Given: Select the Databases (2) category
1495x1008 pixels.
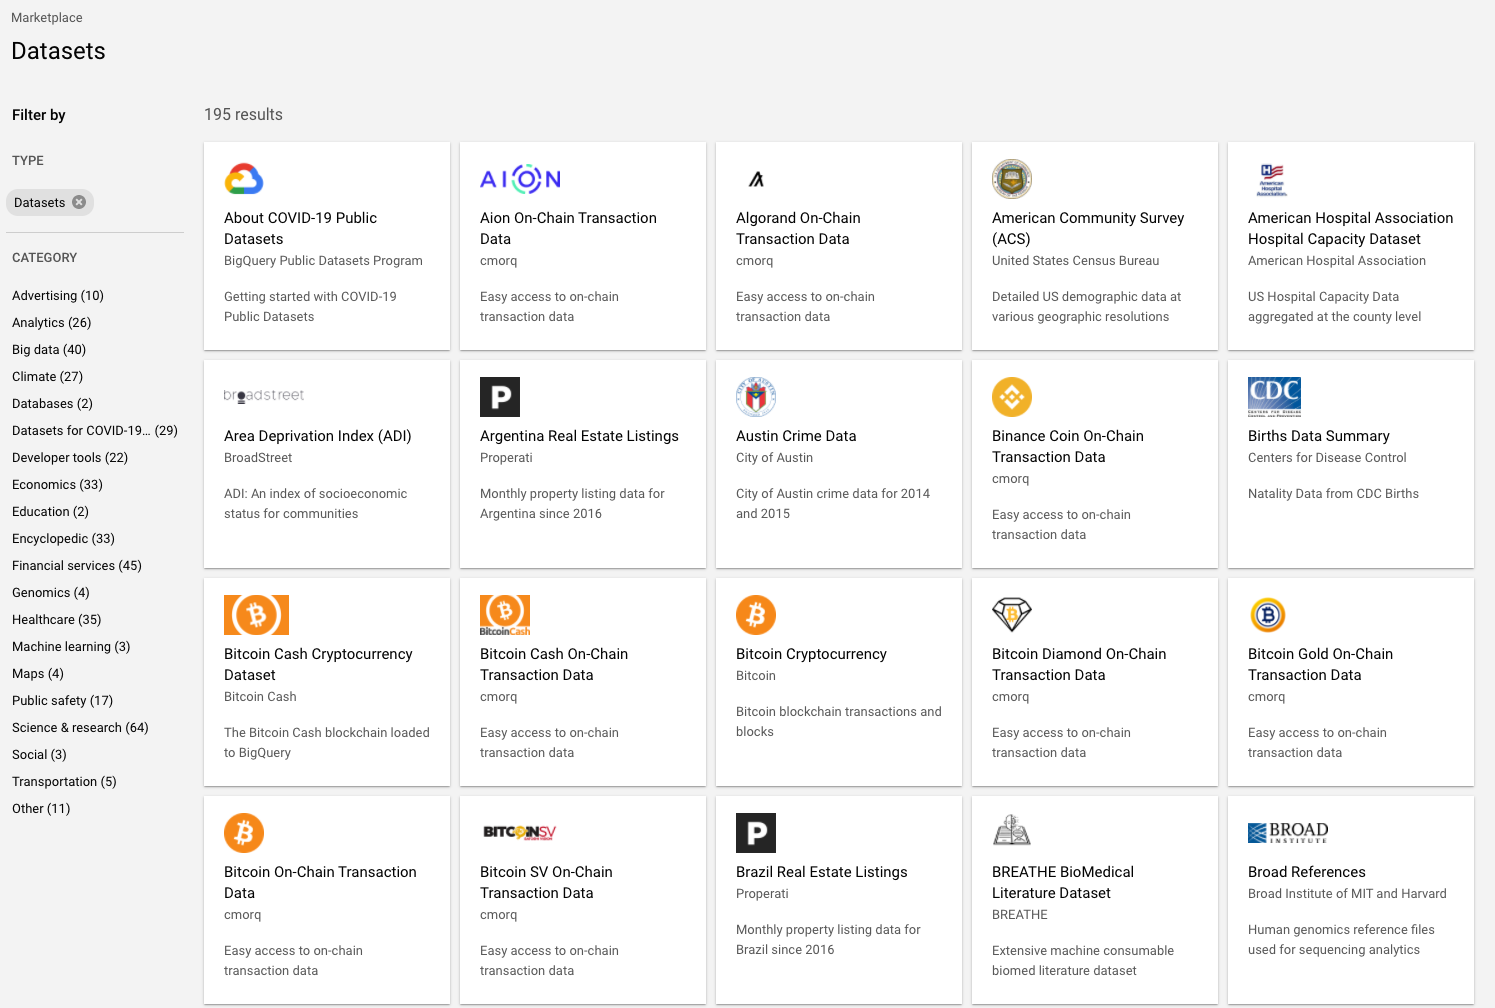Looking at the screenshot, I should point(52,404).
